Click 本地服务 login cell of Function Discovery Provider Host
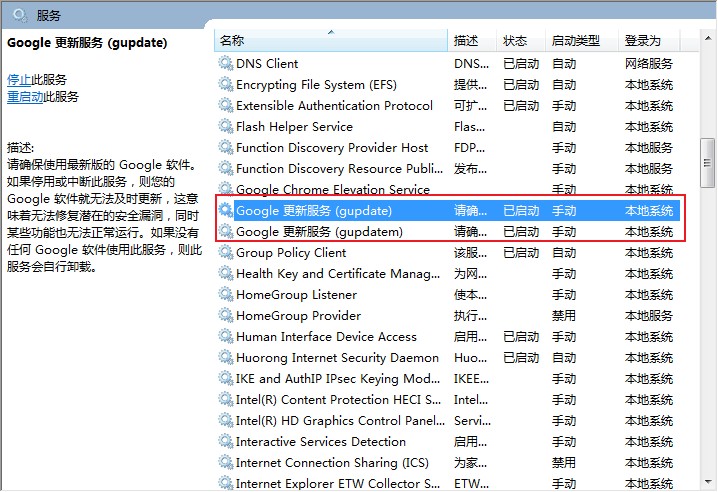The width and height of the screenshot is (718, 492). 649,148
